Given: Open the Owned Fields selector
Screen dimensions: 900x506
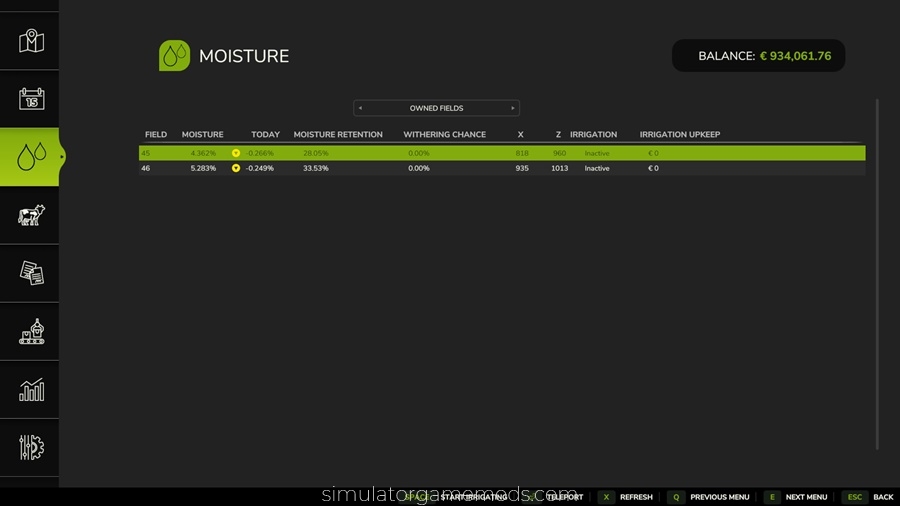Looking at the screenshot, I should coord(436,108).
